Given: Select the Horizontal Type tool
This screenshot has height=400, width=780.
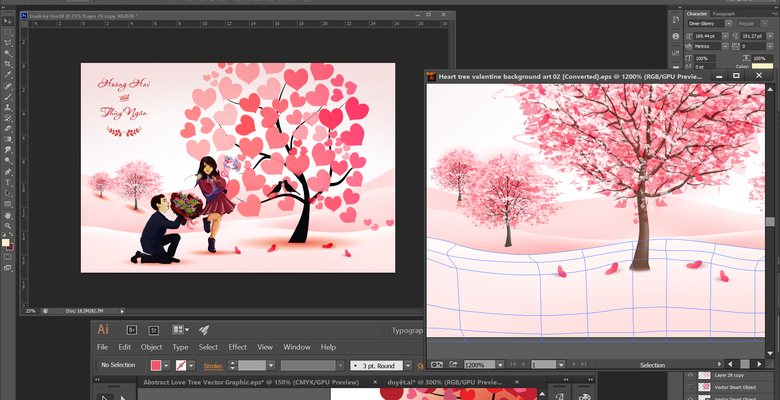Looking at the screenshot, I should pyautogui.click(x=8, y=183).
